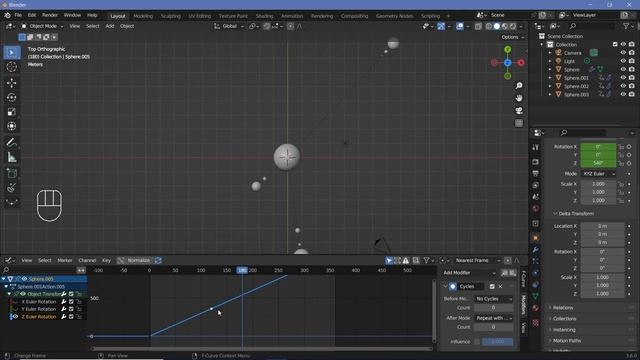Switch to orthographic grid view icon
640x360 pixels.
[519, 123]
